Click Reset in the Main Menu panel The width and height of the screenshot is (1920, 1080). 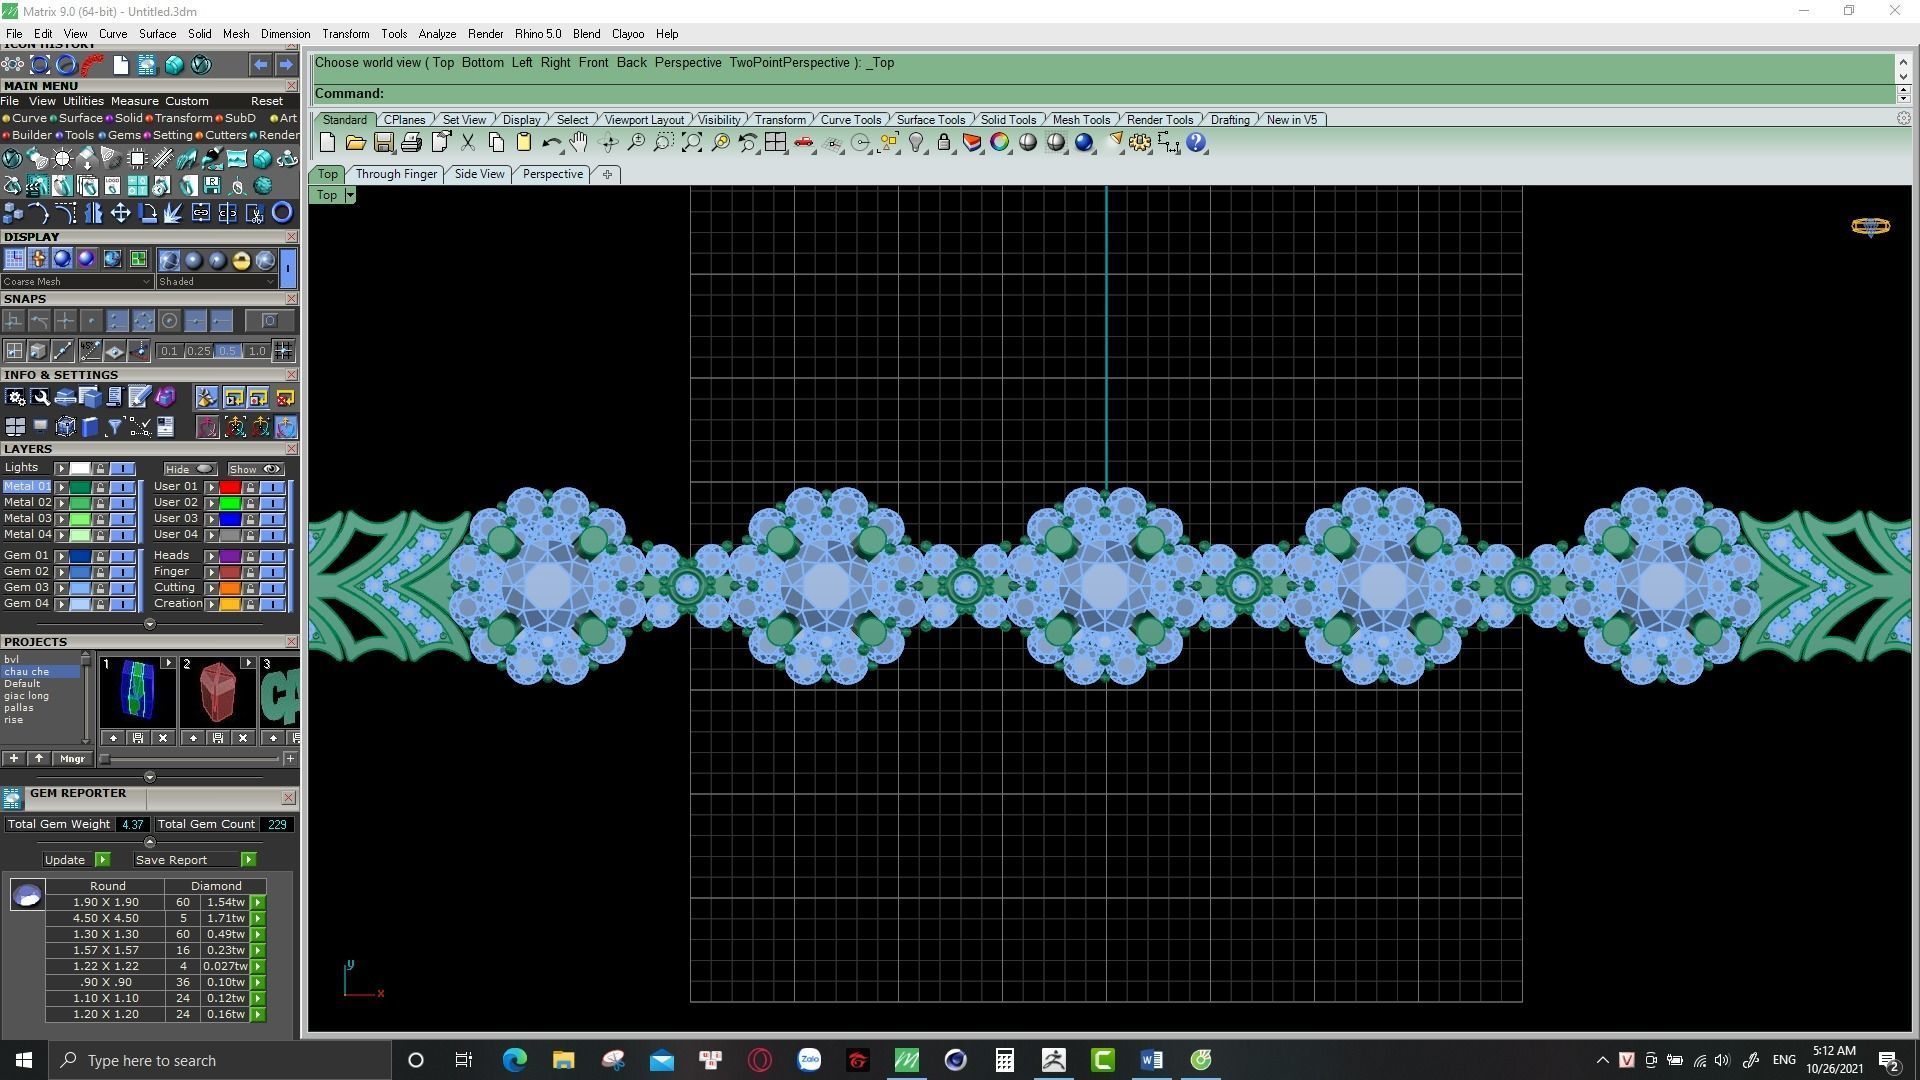coord(266,101)
